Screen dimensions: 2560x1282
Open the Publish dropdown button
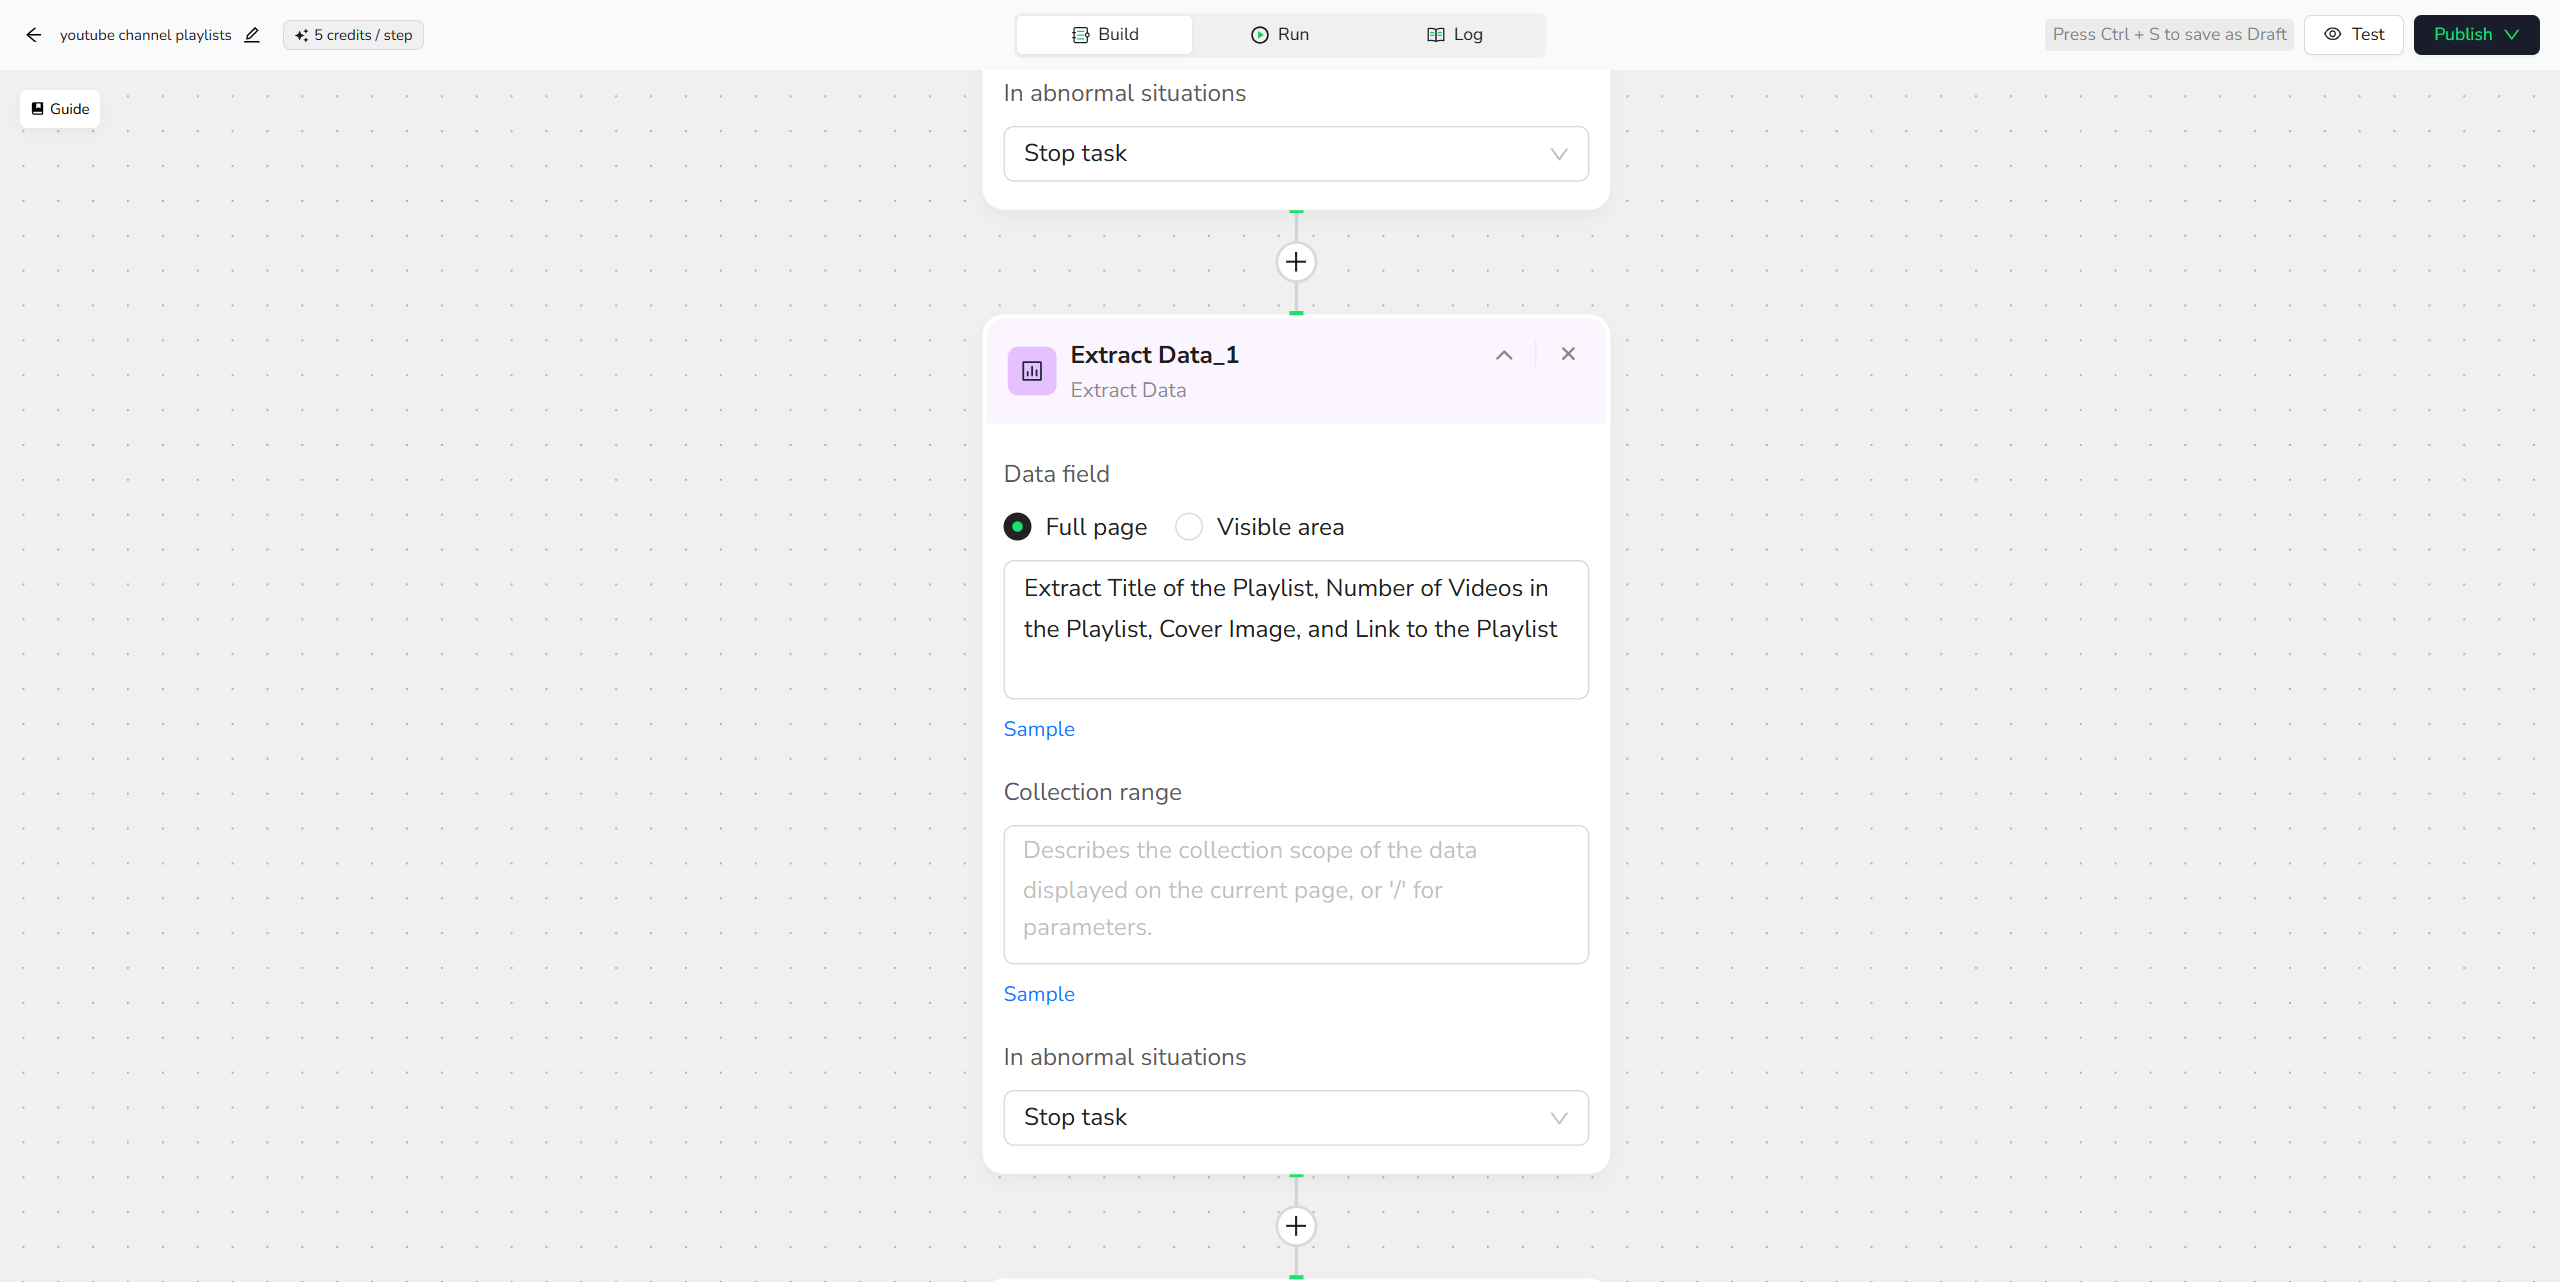(2476, 35)
